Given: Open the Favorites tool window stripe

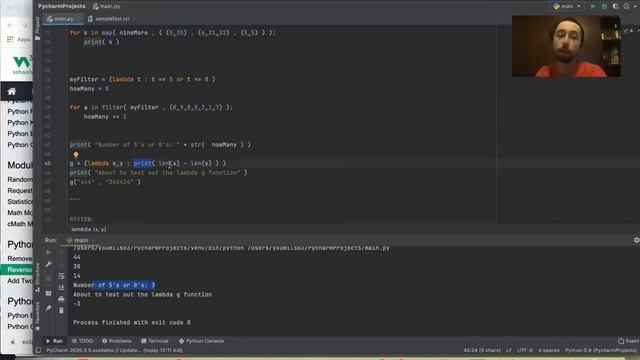Looking at the screenshot, I should 38,316.
